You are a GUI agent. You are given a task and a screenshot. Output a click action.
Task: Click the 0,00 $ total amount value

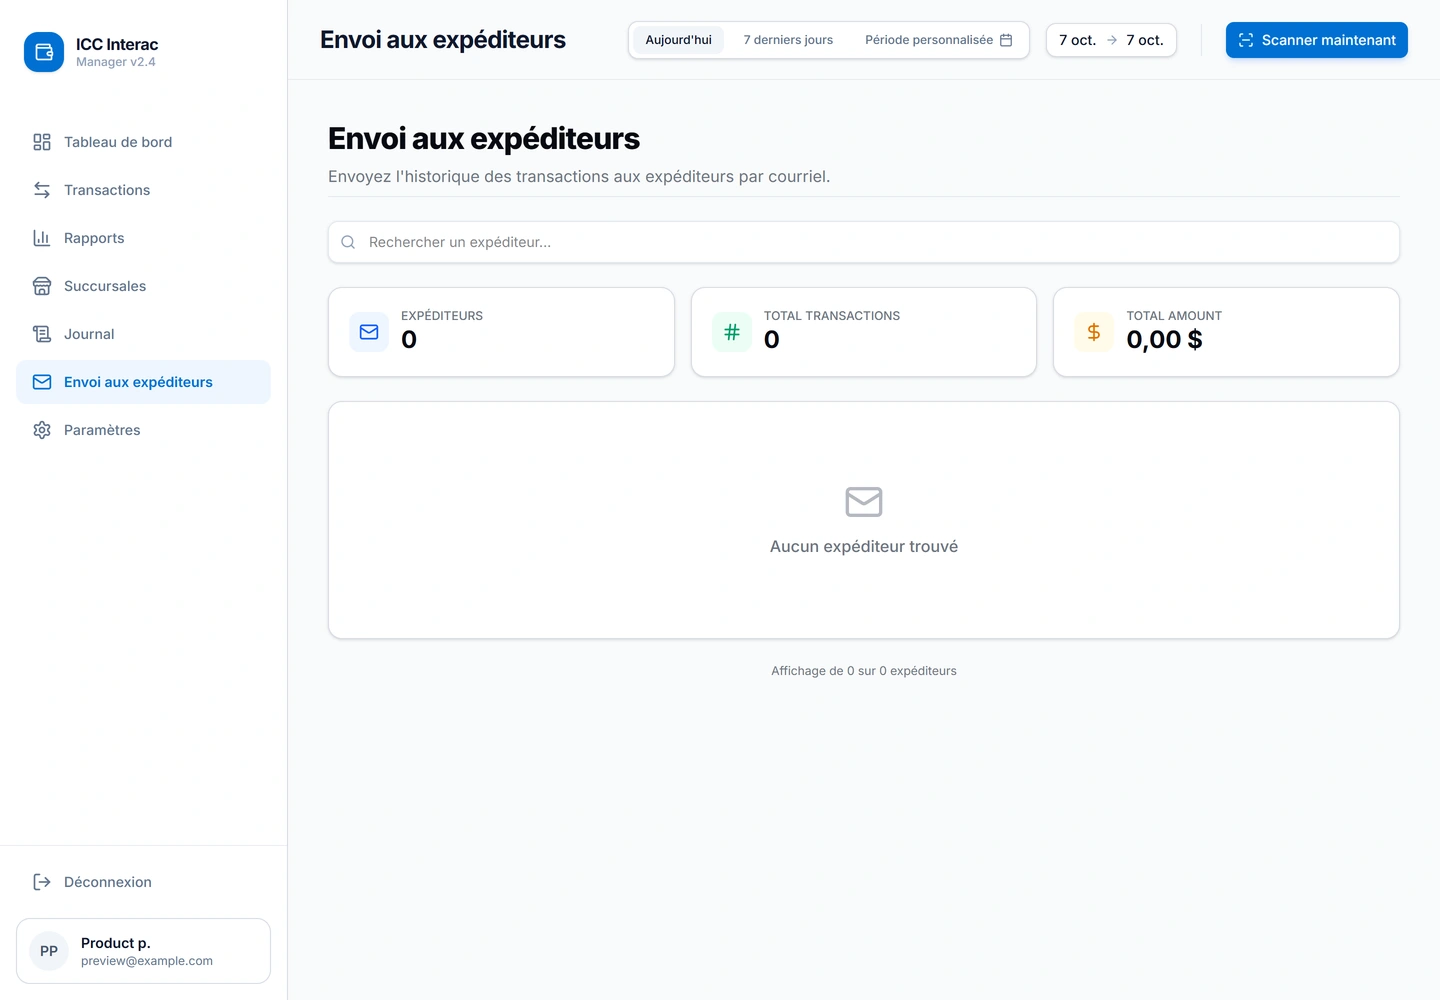click(1164, 340)
